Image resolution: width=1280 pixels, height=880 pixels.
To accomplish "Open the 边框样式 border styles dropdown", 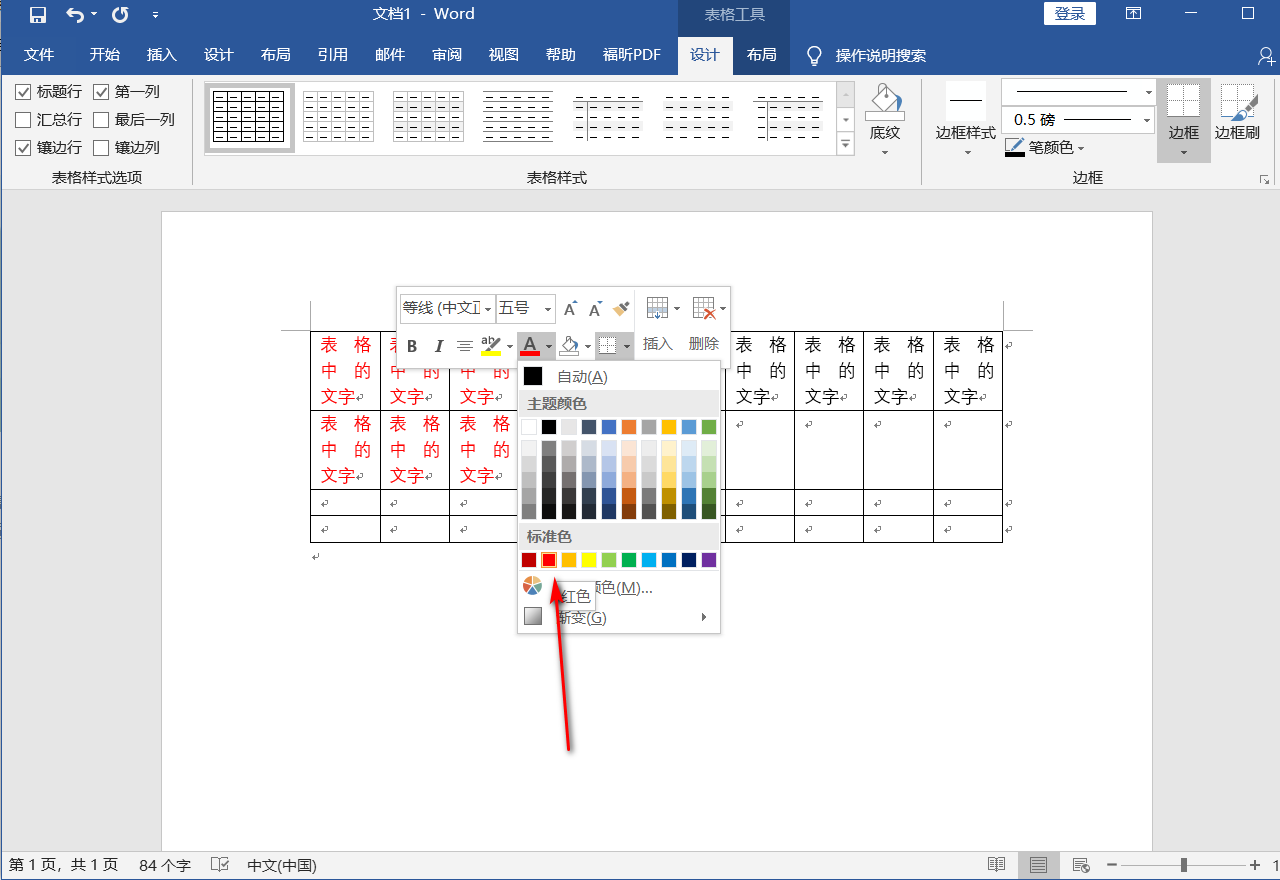I will pyautogui.click(x=966, y=120).
